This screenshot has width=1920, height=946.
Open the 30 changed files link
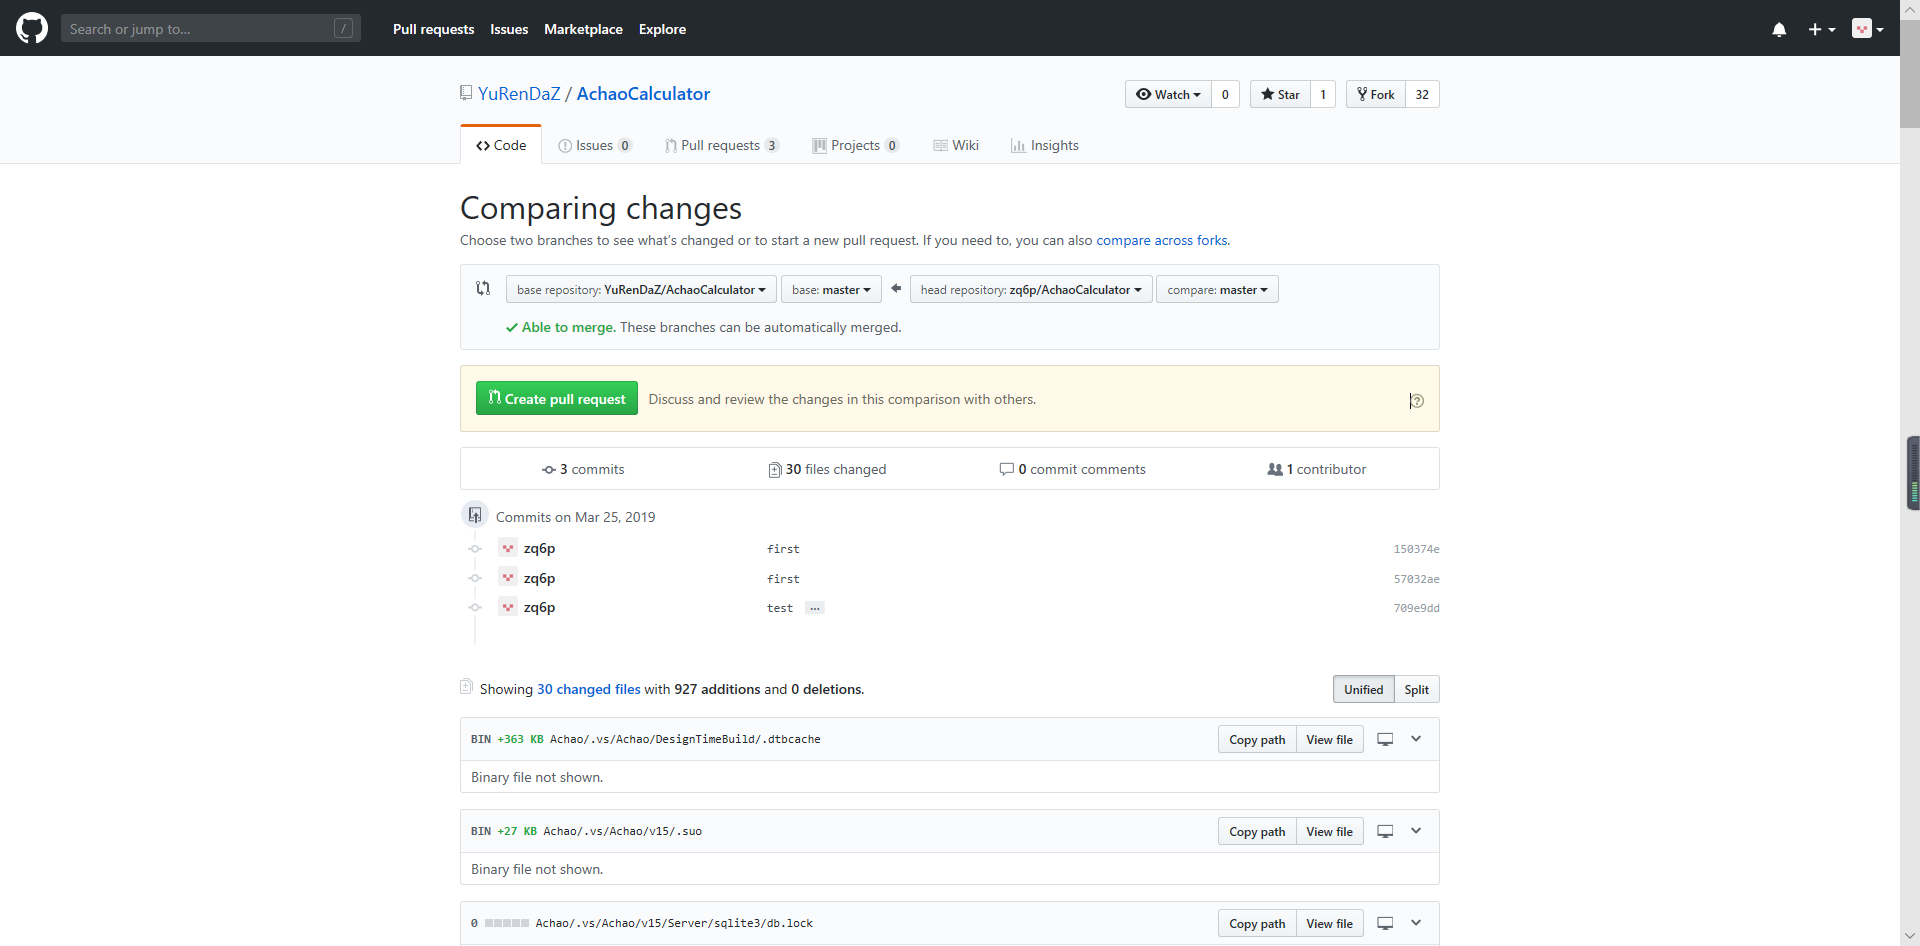[588, 689]
